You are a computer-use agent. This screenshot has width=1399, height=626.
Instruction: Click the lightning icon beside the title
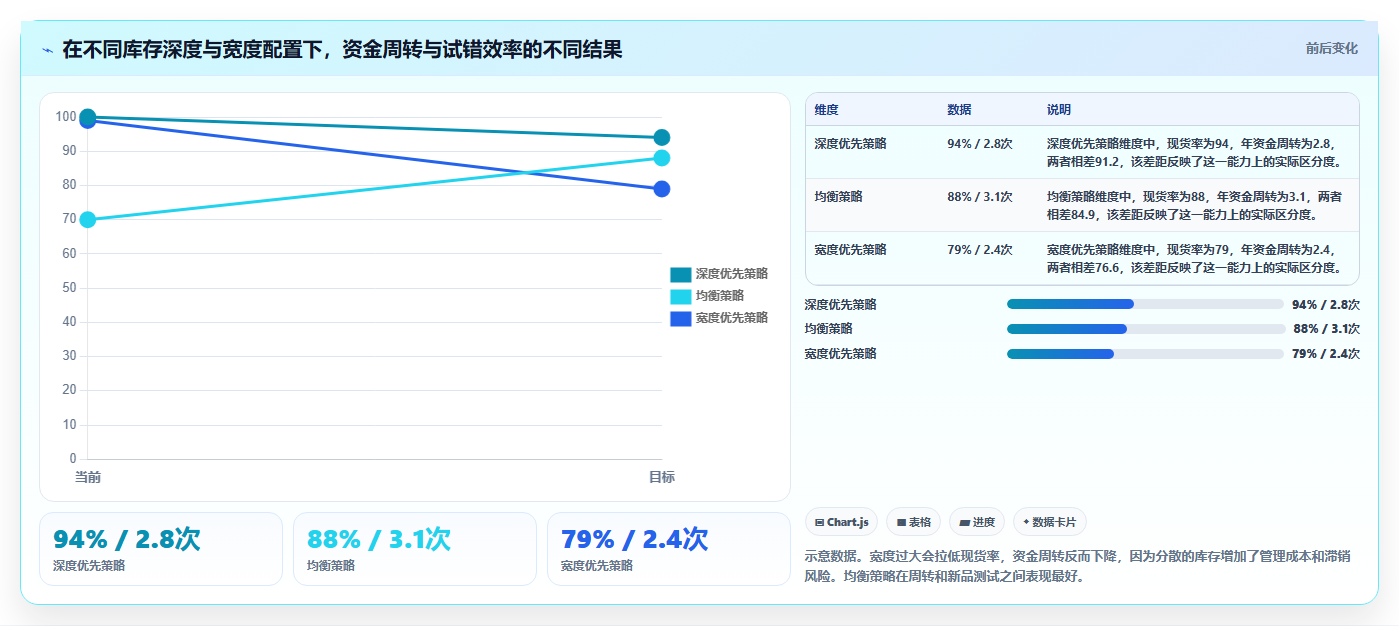point(47,49)
